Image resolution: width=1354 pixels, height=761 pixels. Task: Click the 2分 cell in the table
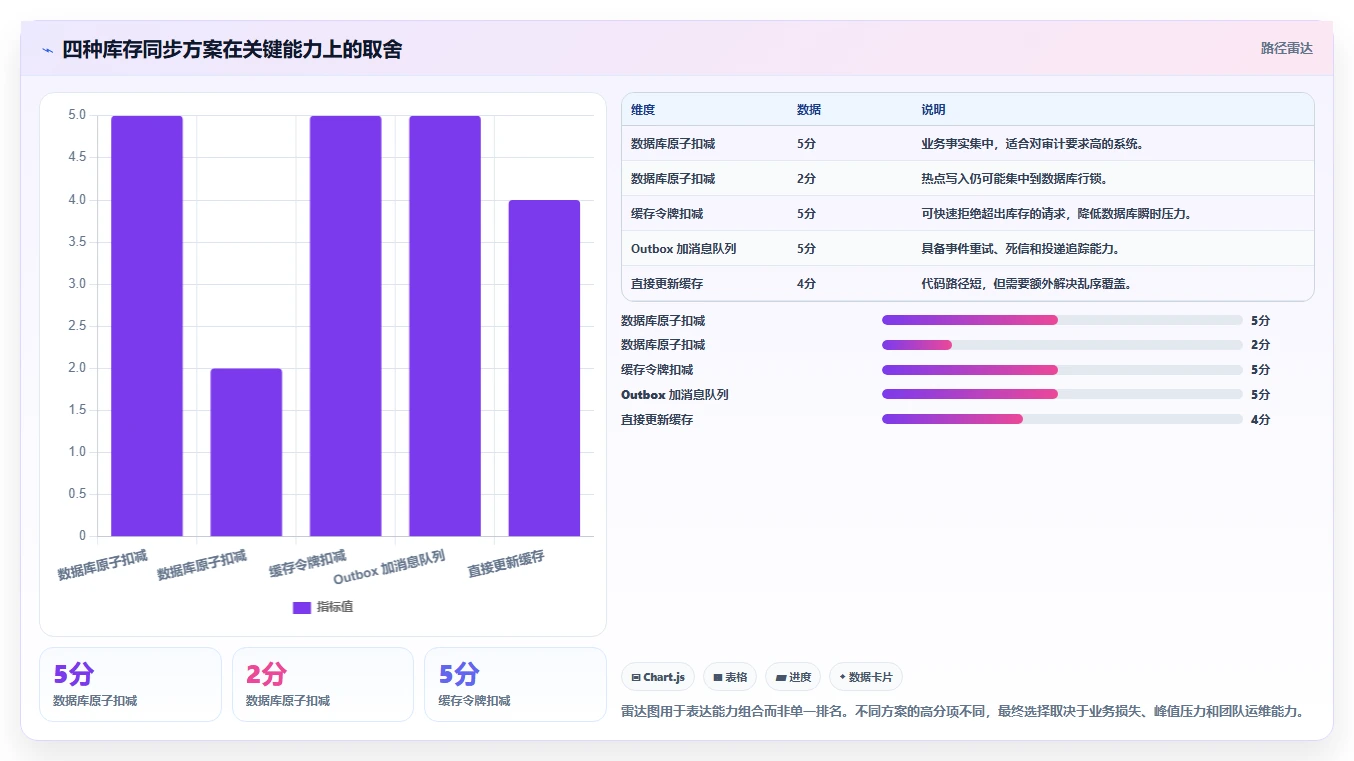click(x=806, y=179)
